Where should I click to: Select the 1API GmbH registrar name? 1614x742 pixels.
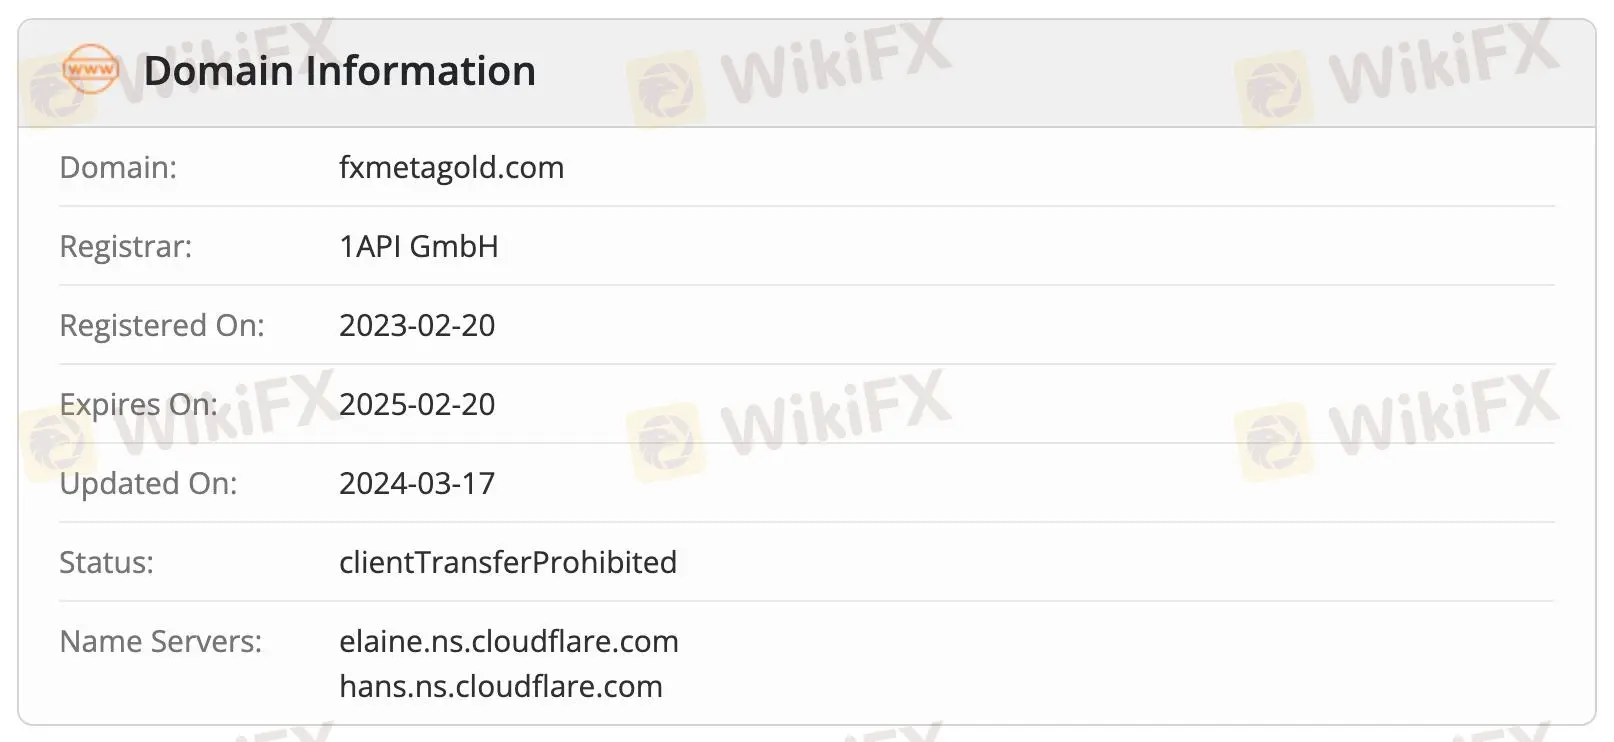tap(418, 246)
